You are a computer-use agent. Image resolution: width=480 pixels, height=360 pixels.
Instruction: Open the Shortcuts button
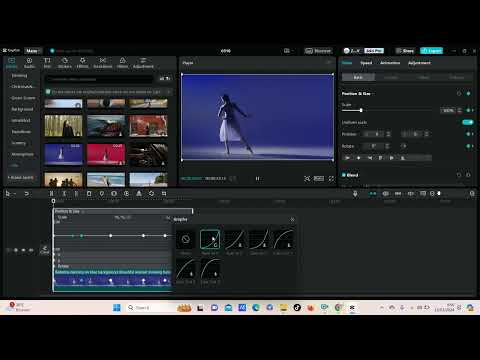[x=319, y=51]
